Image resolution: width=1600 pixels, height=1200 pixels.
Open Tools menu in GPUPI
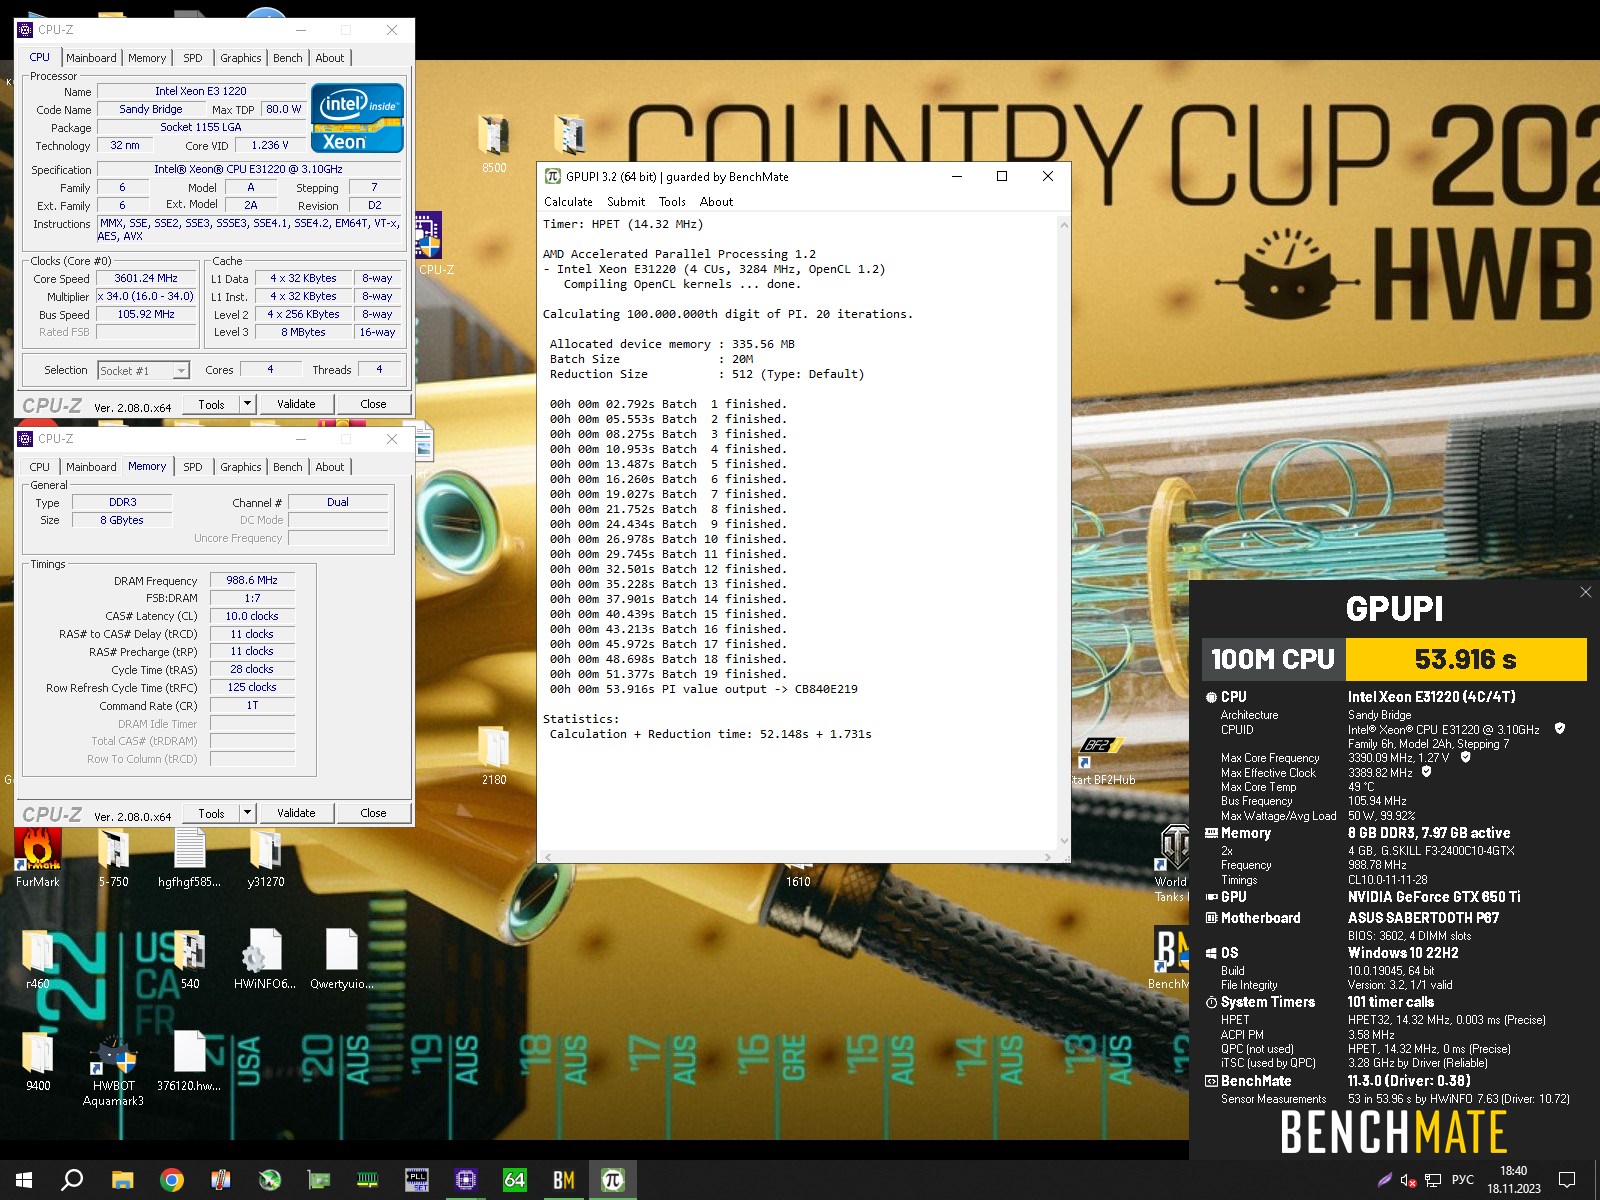[672, 202]
